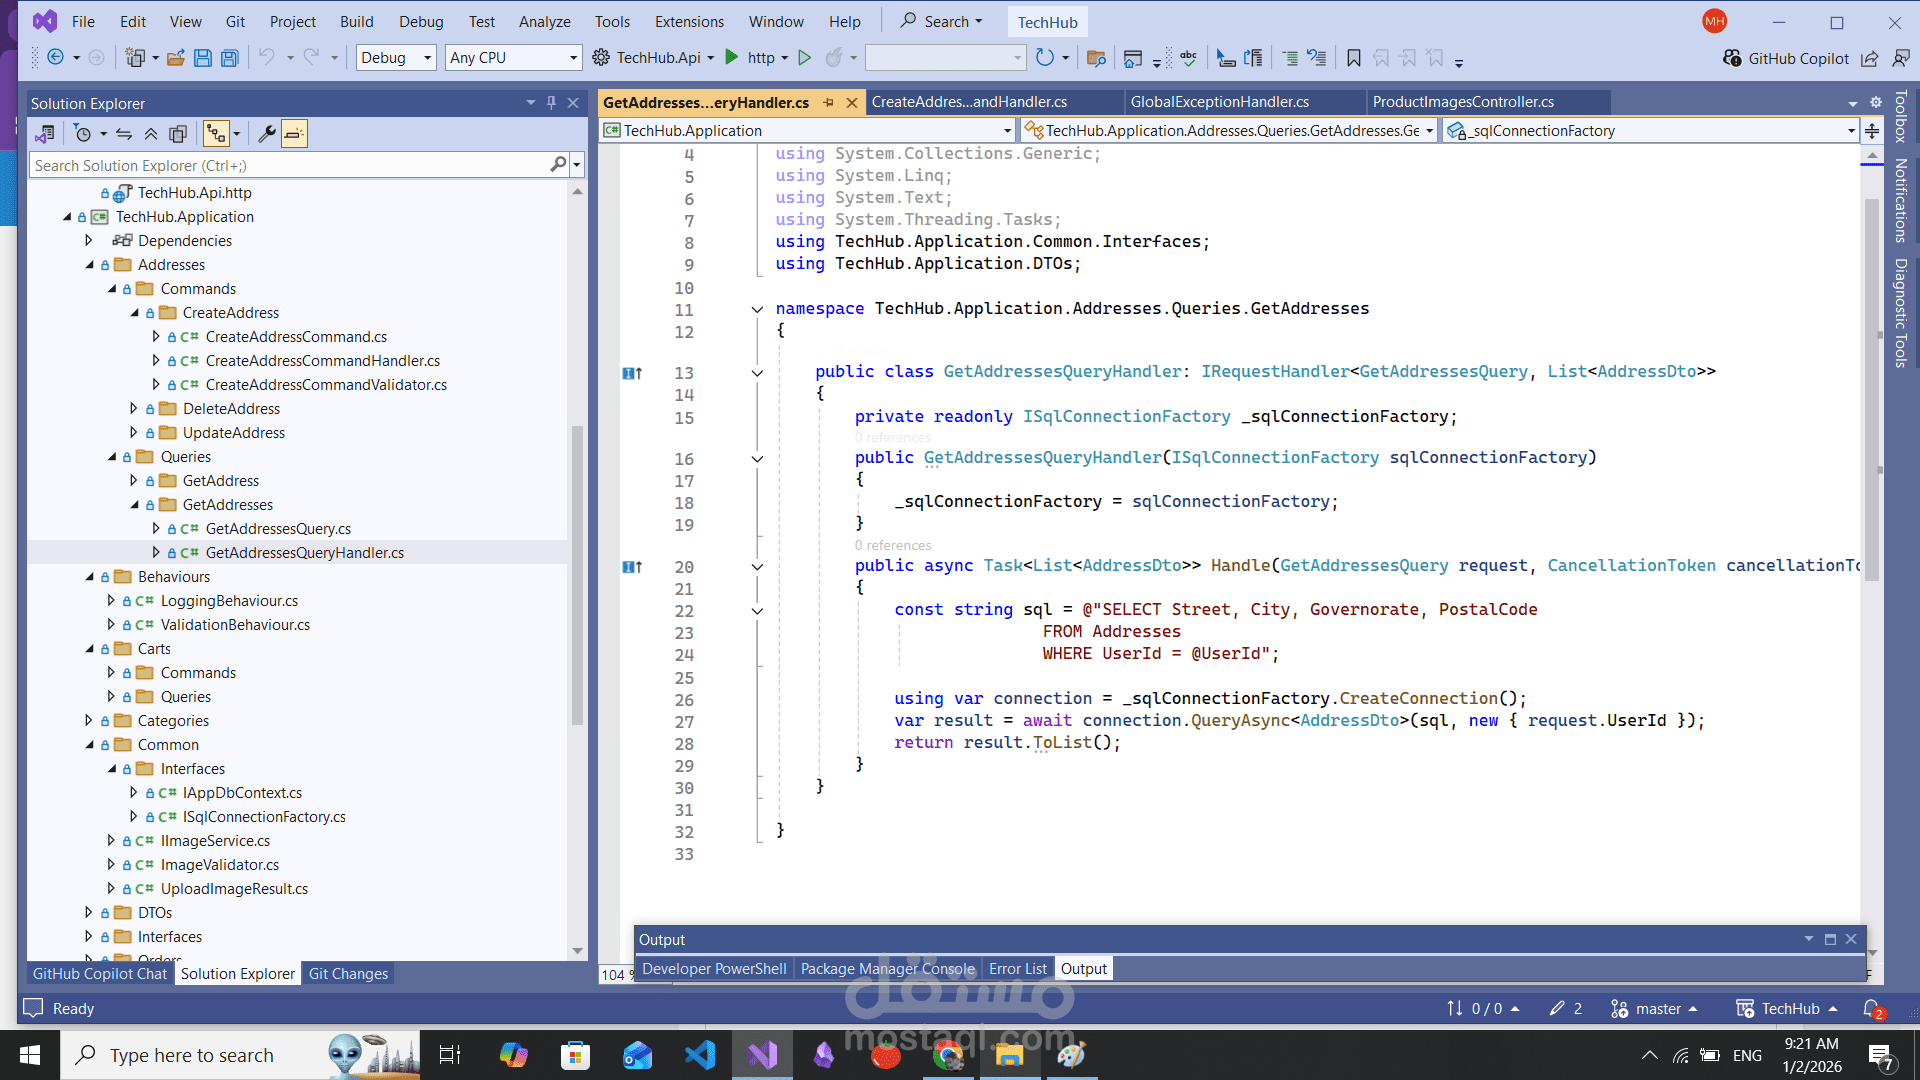1920x1080 pixels.
Task: Expand the DeleteAddress folder
Action: (x=133, y=408)
